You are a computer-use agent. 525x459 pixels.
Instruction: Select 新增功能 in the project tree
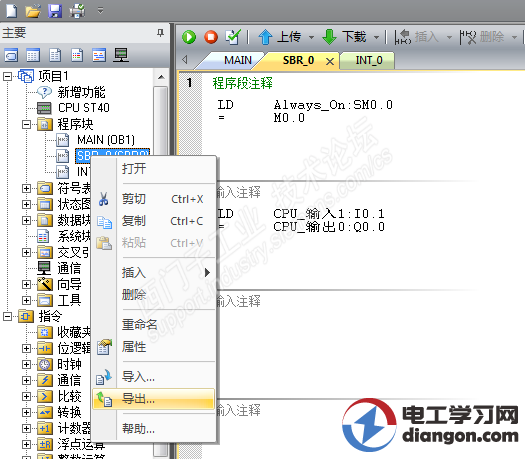click(x=81, y=92)
